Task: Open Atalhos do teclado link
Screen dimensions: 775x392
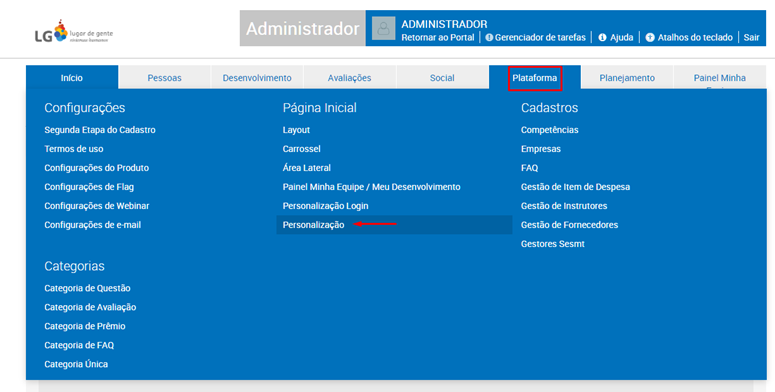Action: [x=695, y=38]
